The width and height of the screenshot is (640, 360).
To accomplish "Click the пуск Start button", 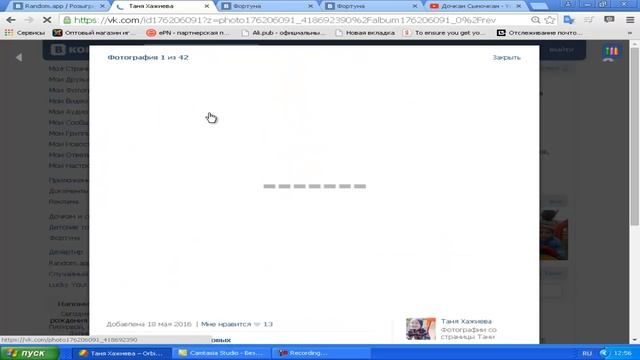I will tap(29, 353).
